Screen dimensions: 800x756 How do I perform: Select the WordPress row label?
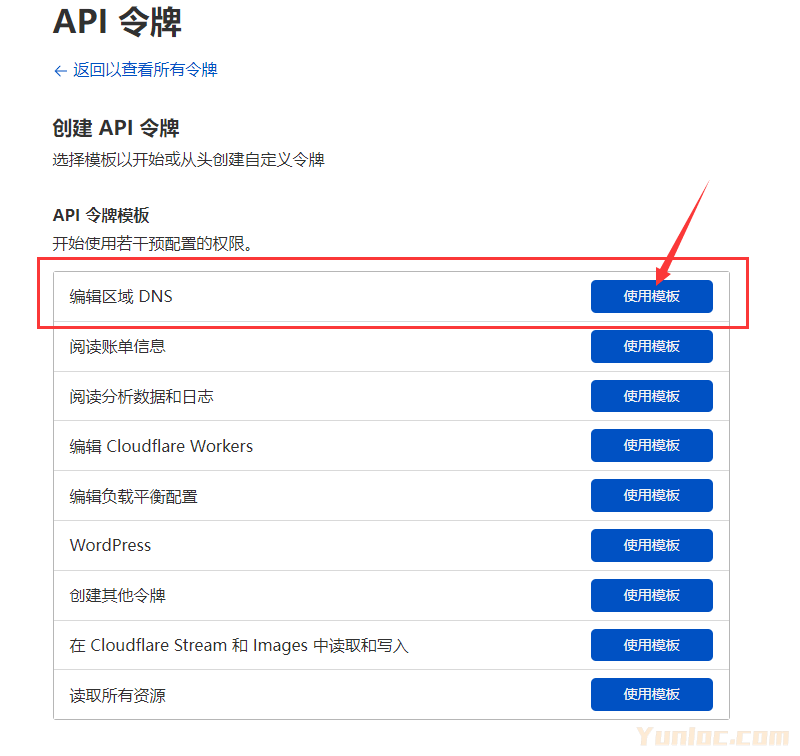[110, 545]
